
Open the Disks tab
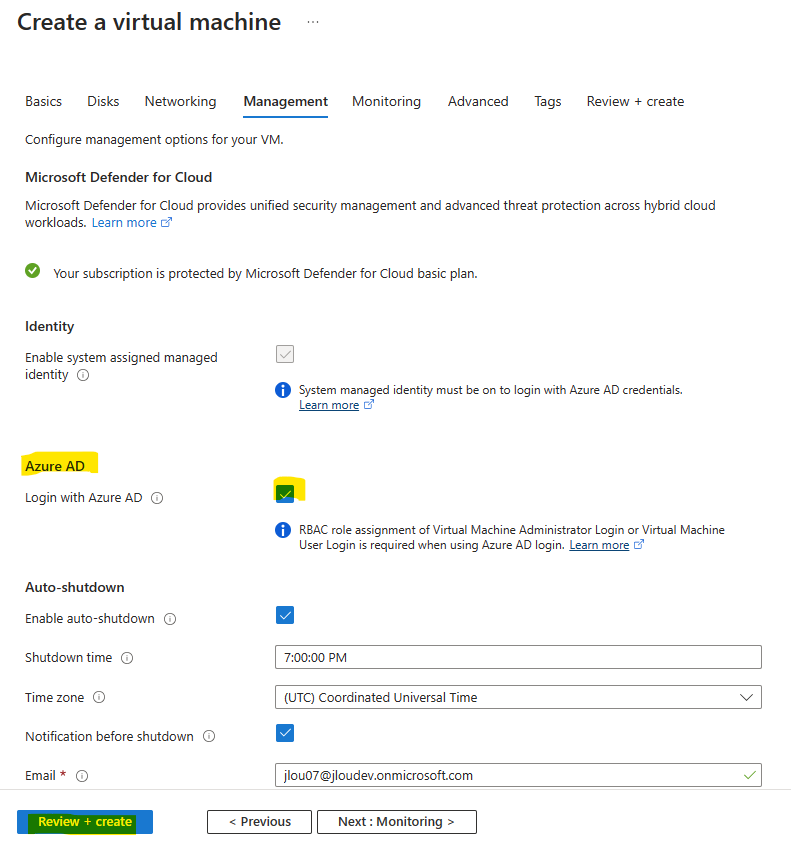(103, 101)
